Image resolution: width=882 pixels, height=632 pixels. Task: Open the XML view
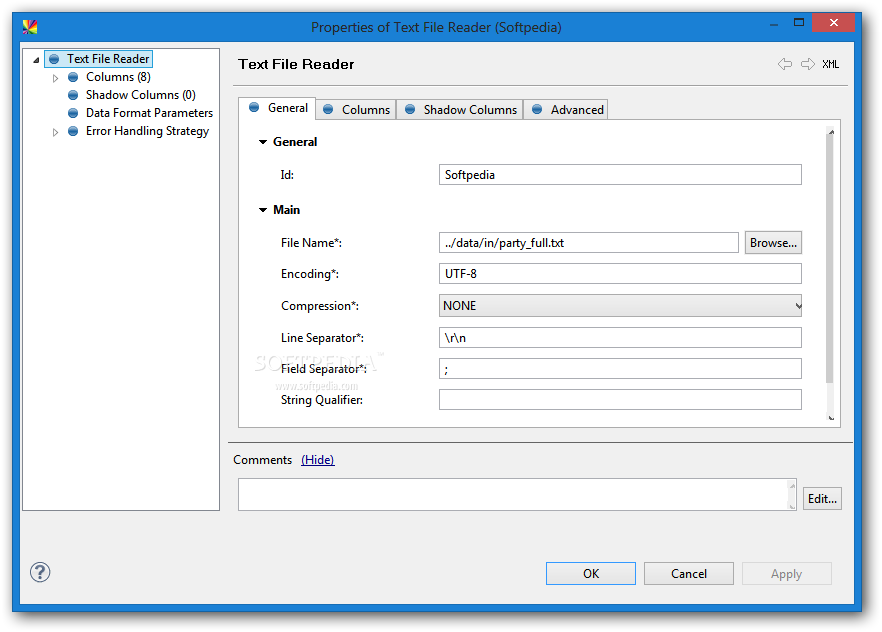[x=830, y=64]
